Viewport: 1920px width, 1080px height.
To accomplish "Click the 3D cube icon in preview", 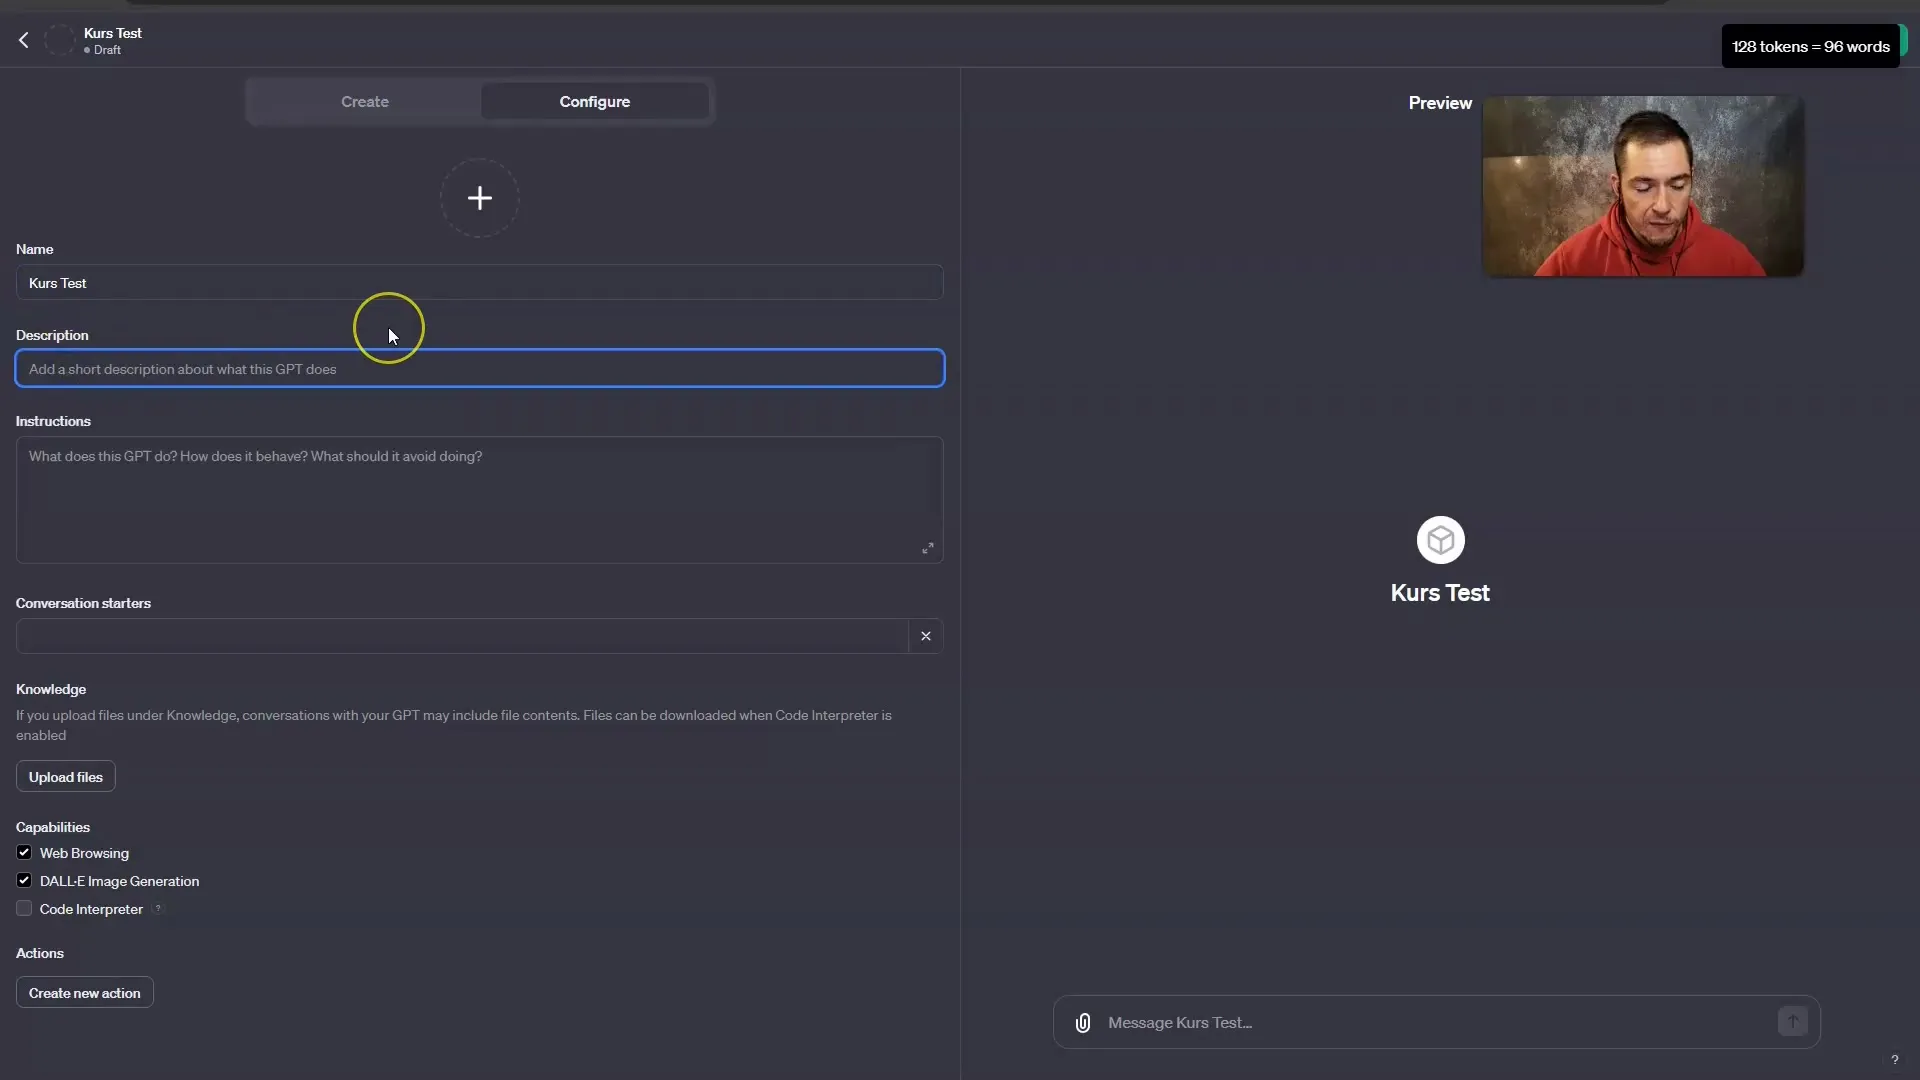I will 1440,538.
